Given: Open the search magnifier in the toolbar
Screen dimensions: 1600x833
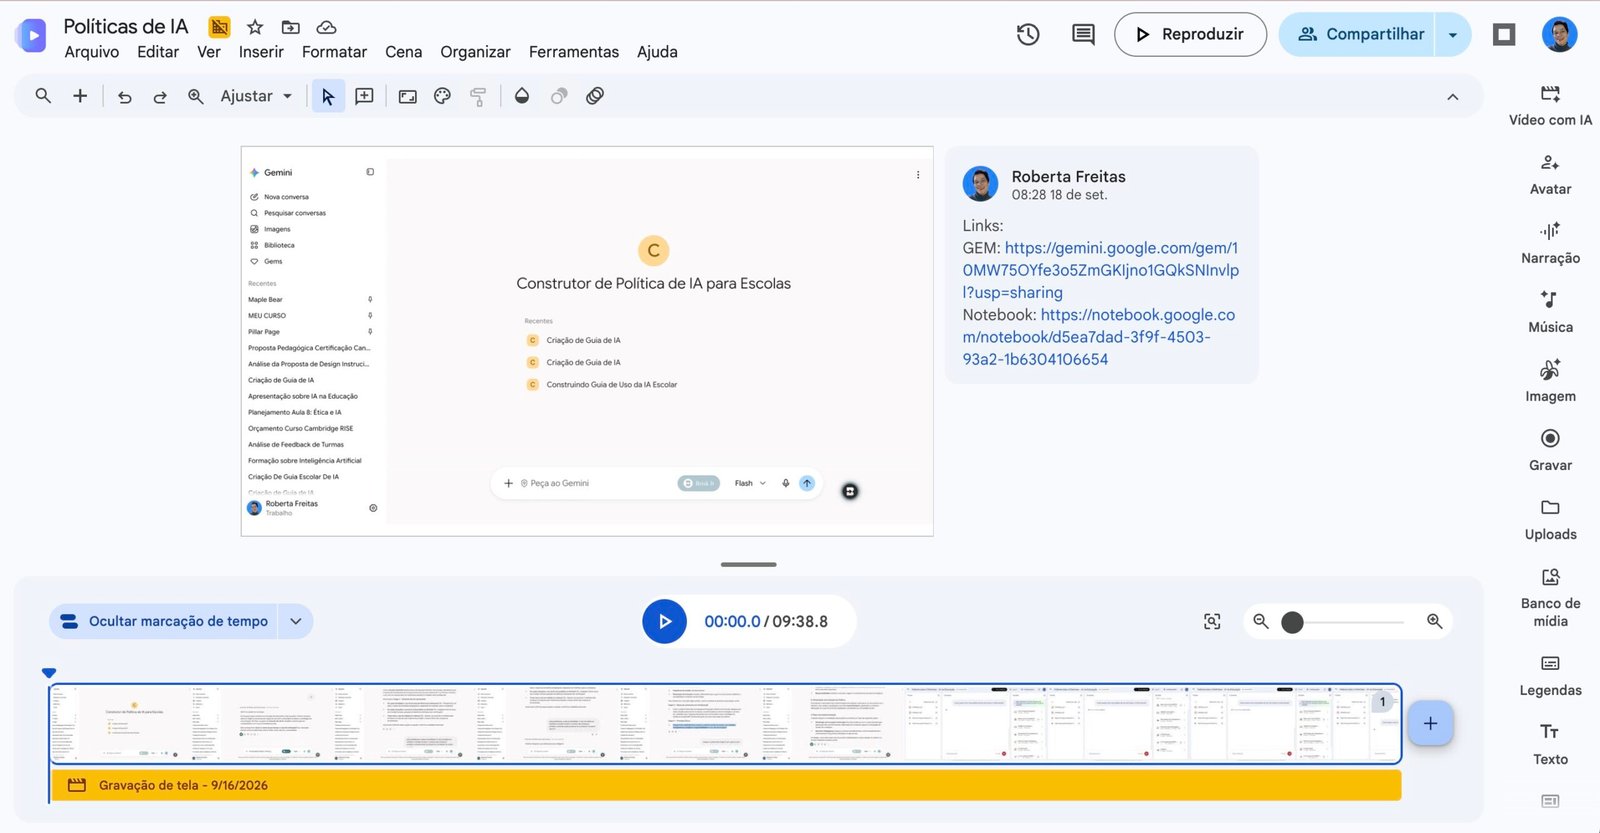Looking at the screenshot, I should coord(43,96).
